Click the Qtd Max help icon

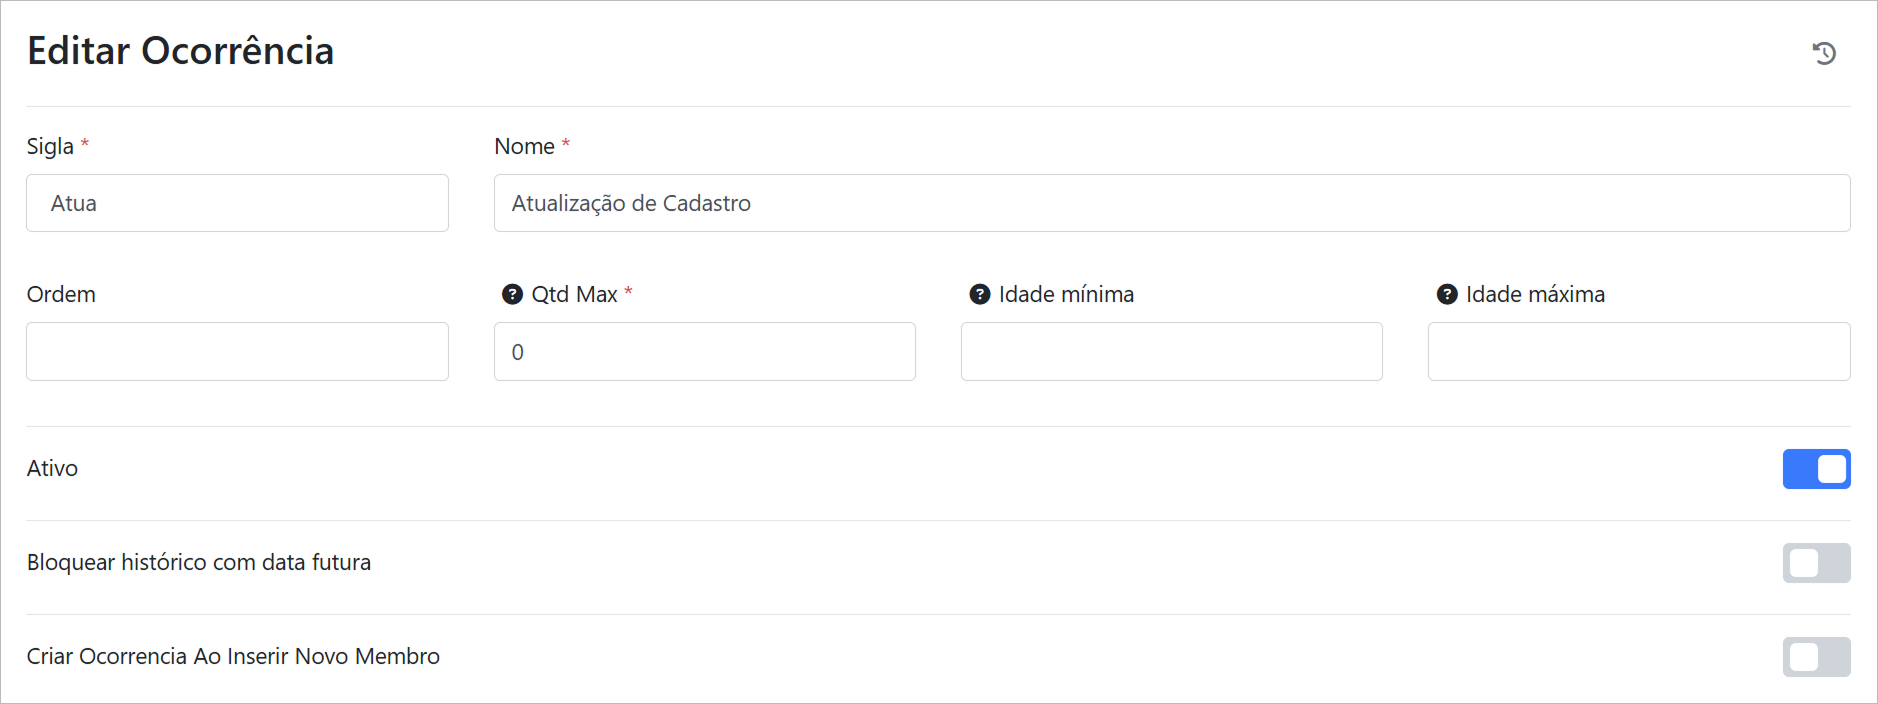point(512,294)
